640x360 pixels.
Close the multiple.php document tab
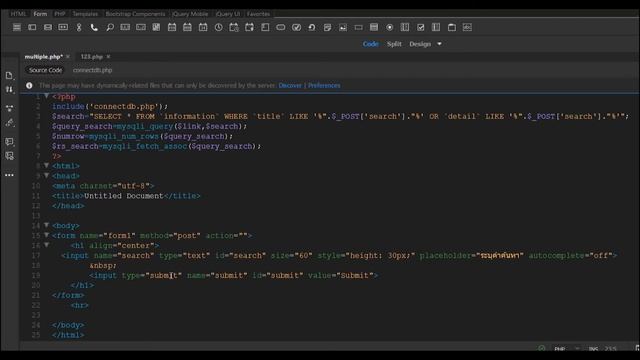click(x=68, y=57)
